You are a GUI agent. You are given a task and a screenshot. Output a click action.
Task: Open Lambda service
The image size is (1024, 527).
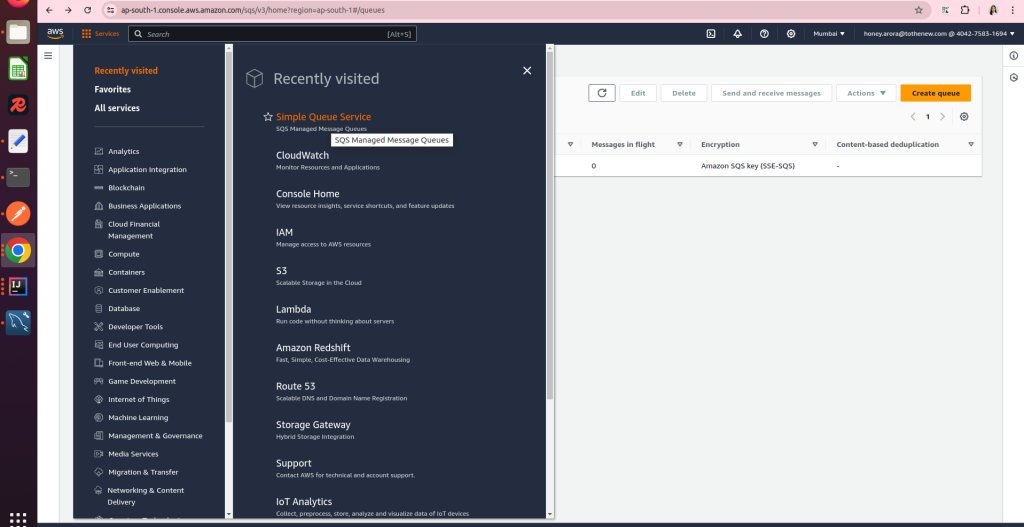click(x=293, y=309)
